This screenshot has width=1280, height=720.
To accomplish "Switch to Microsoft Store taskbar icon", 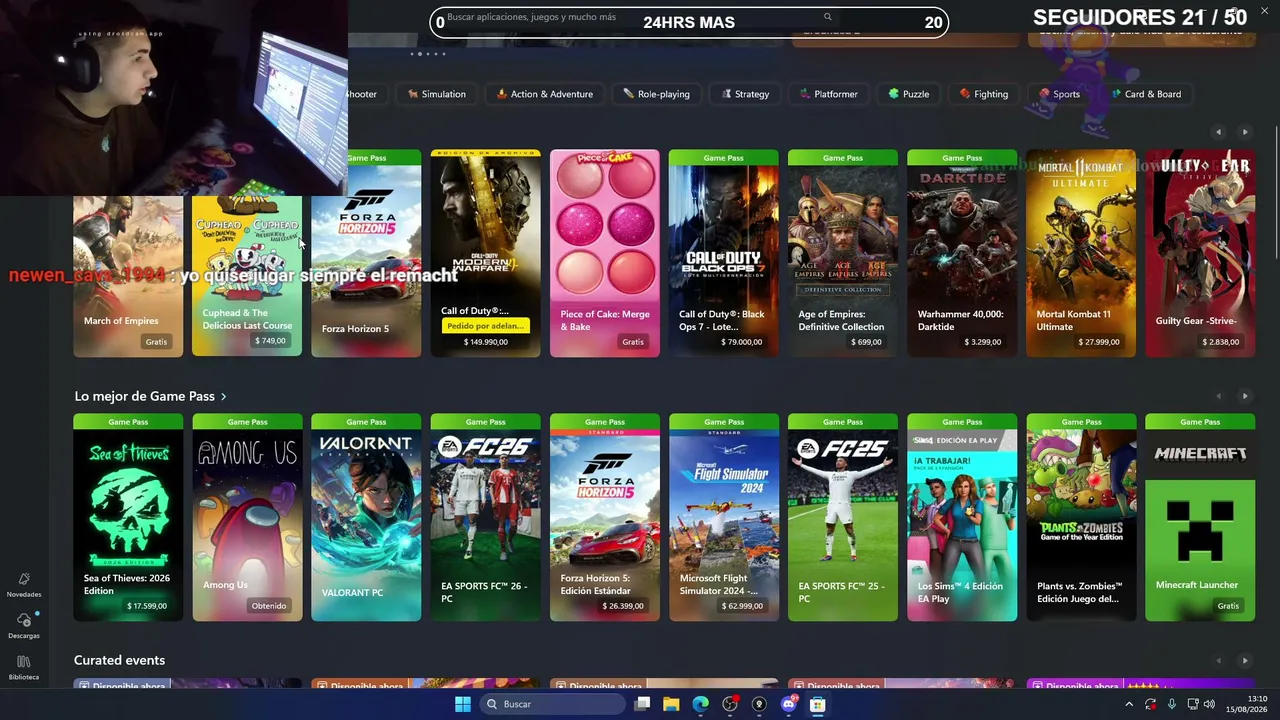I will tap(817, 704).
